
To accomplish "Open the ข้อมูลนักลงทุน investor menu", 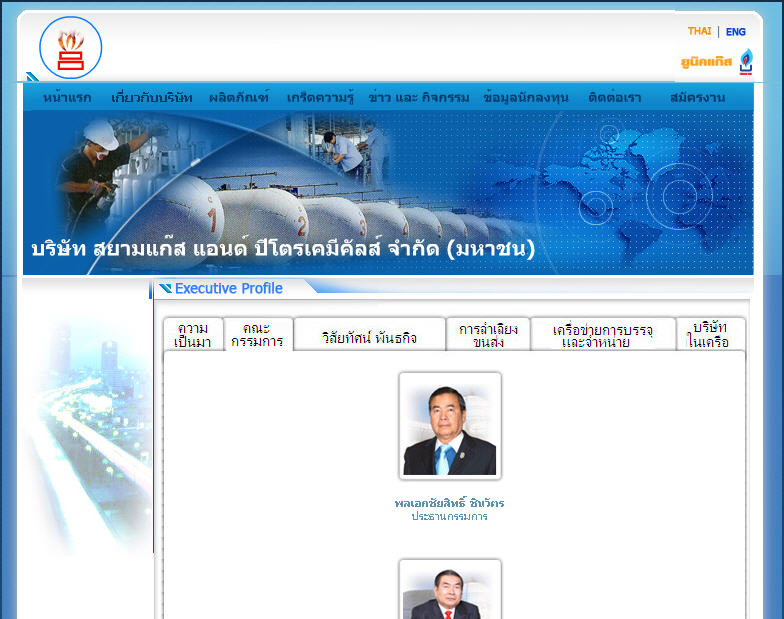I will pyautogui.click(x=526, y=98).
